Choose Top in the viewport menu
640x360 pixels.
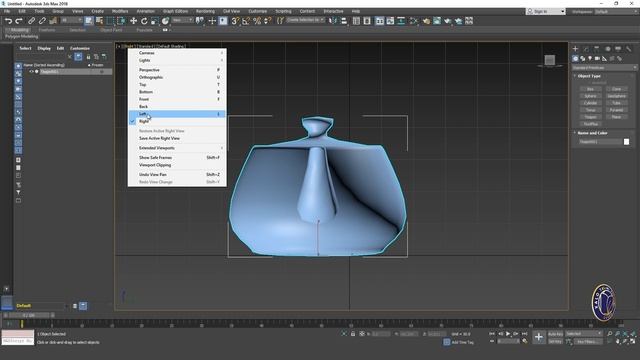177,84
